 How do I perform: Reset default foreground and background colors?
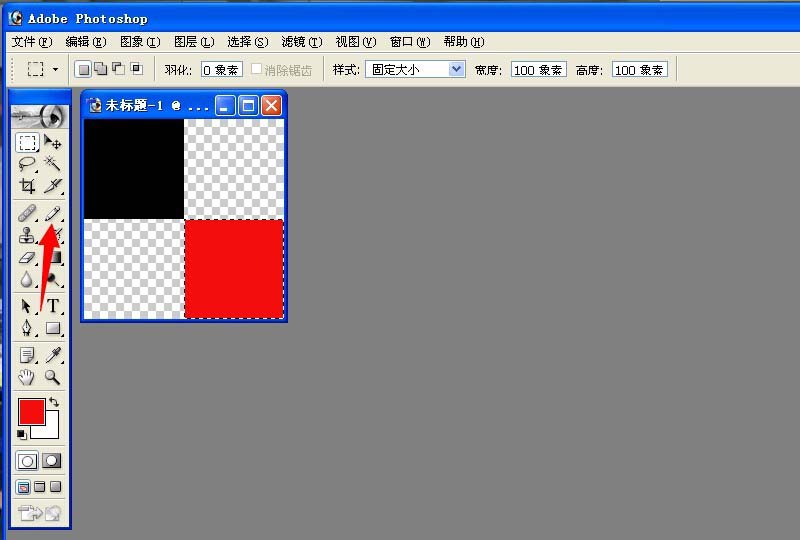[21, 435]
